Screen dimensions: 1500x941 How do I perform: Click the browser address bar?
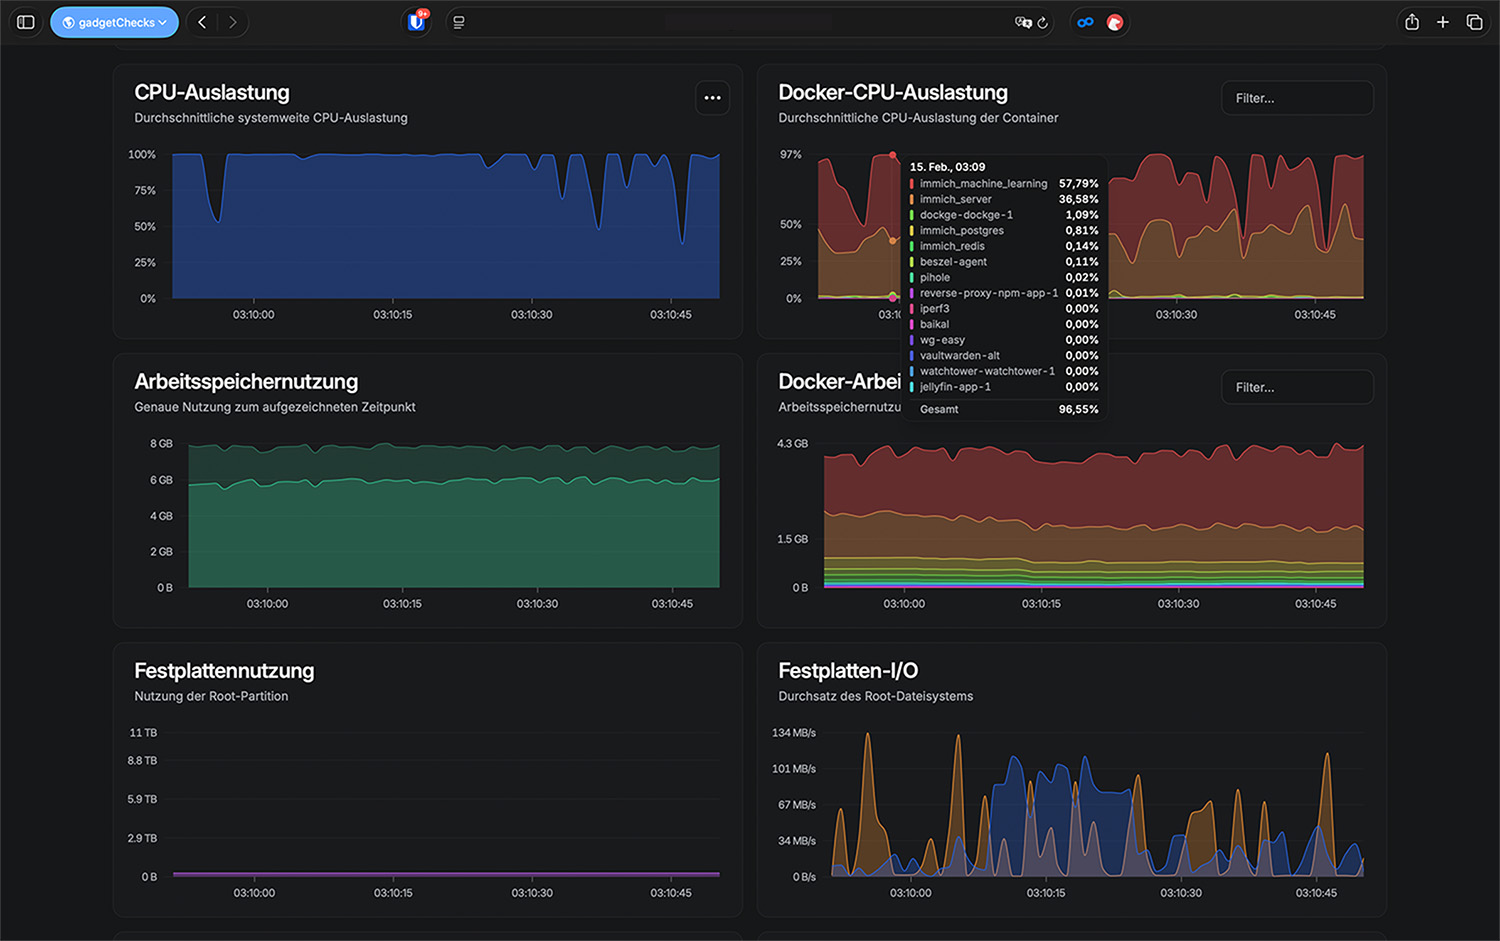coord(740,22)
